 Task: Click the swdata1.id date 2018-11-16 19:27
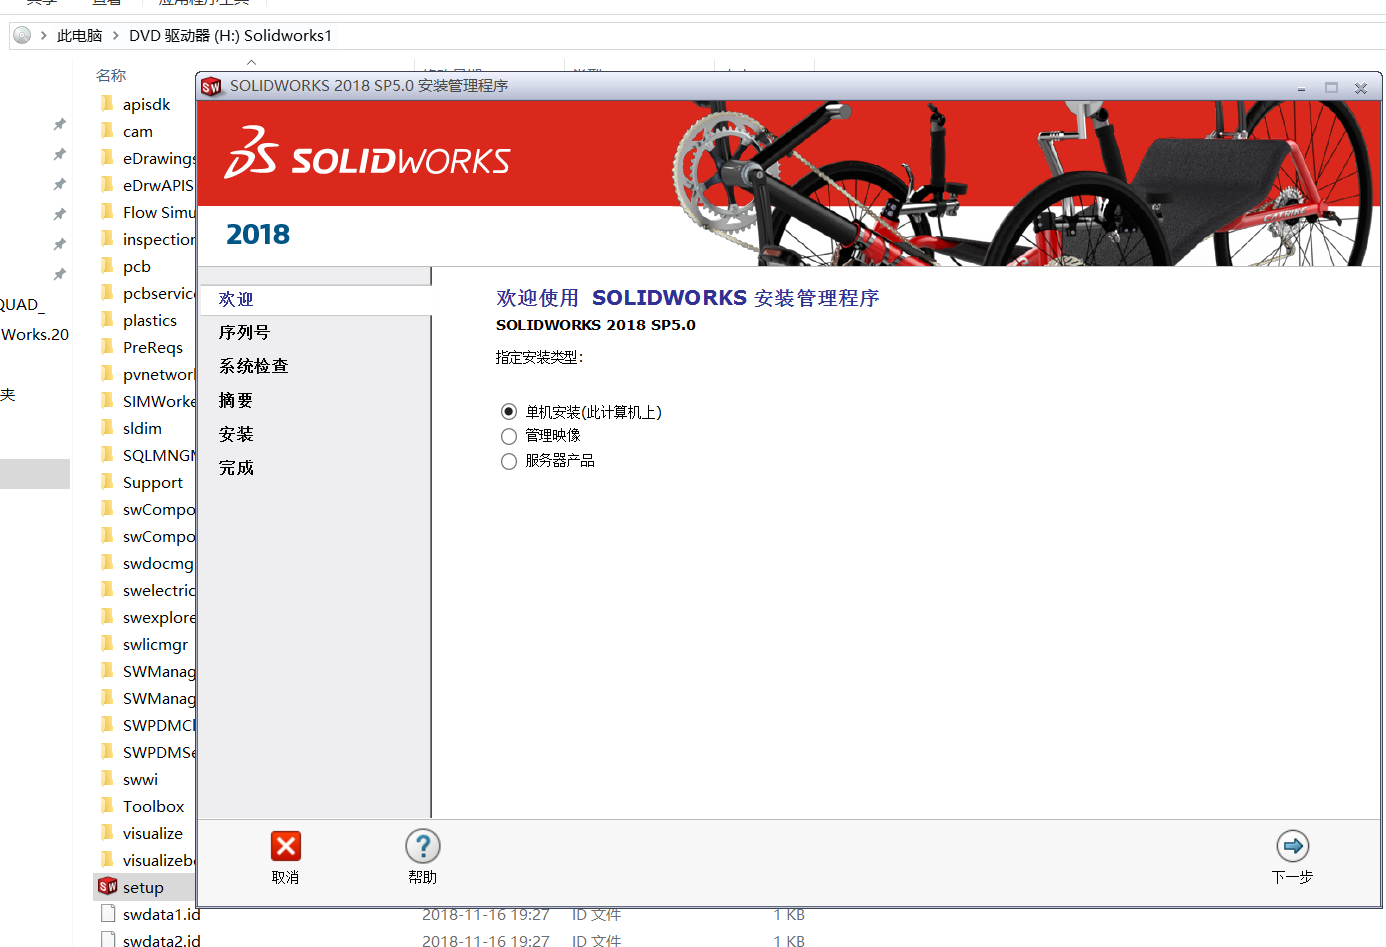486,915
